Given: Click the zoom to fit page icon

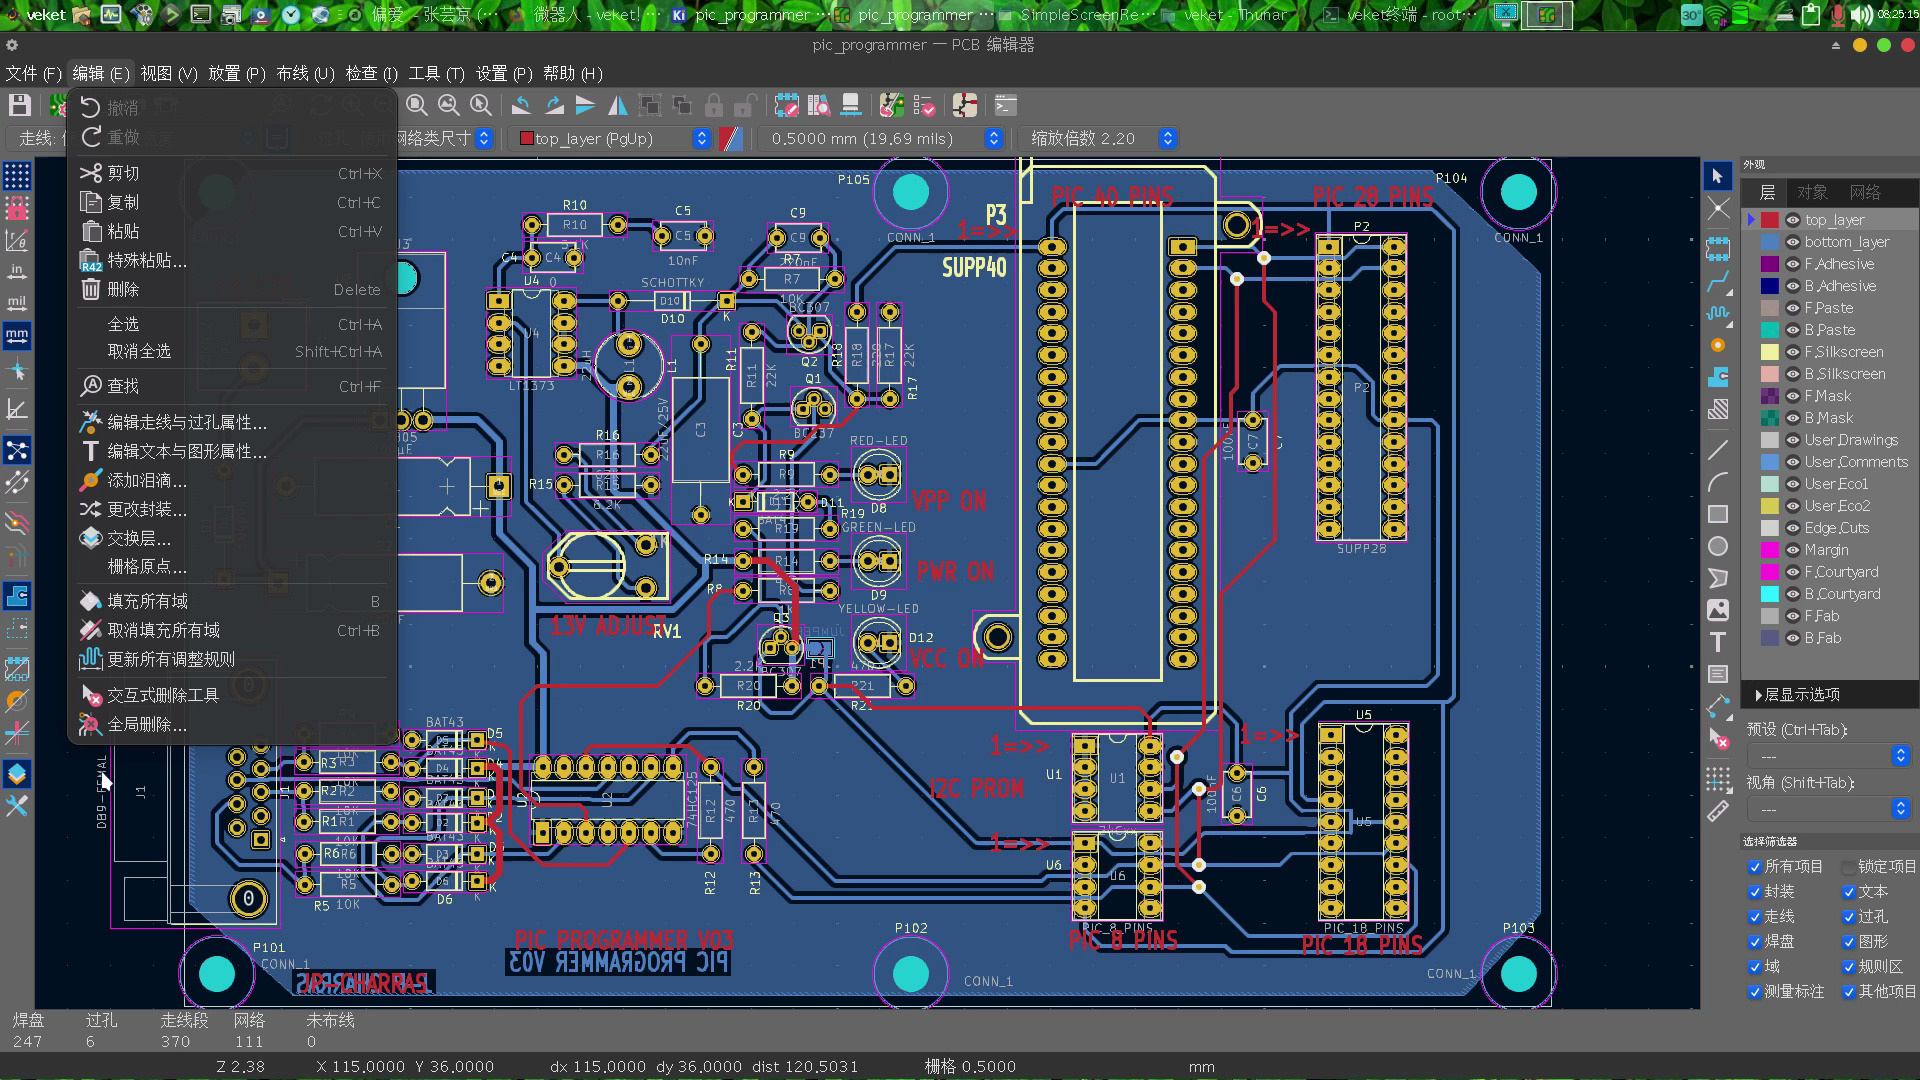Looking at the screenshot, I should 417,105.
